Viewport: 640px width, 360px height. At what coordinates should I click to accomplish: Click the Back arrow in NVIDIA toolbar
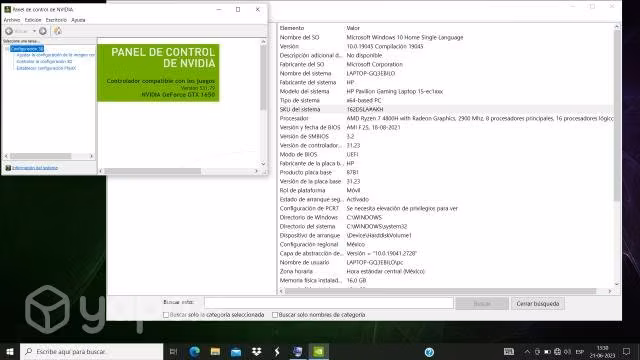pos(9,31)
